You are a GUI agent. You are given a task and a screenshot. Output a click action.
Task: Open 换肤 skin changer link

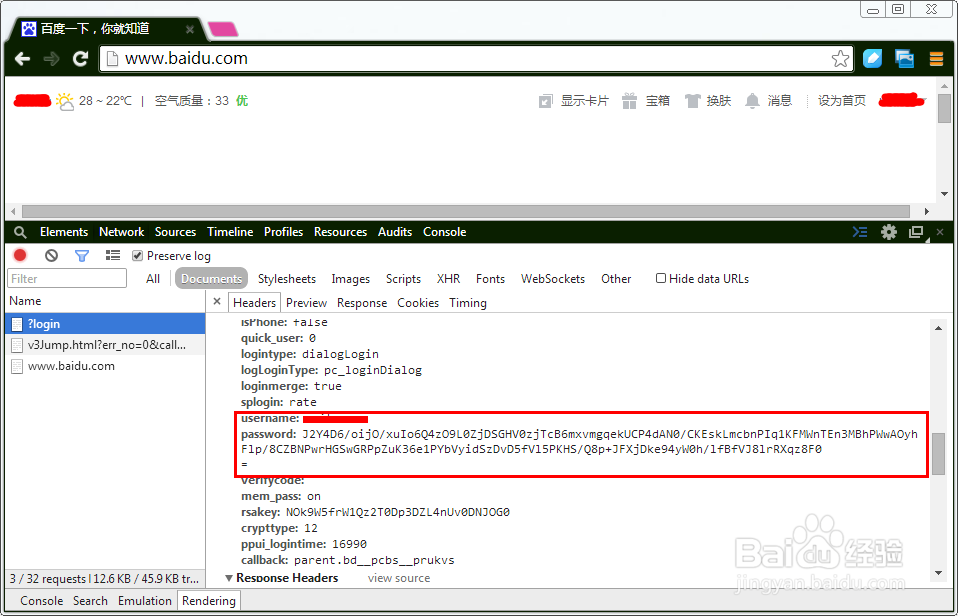(x=708, y=101)
